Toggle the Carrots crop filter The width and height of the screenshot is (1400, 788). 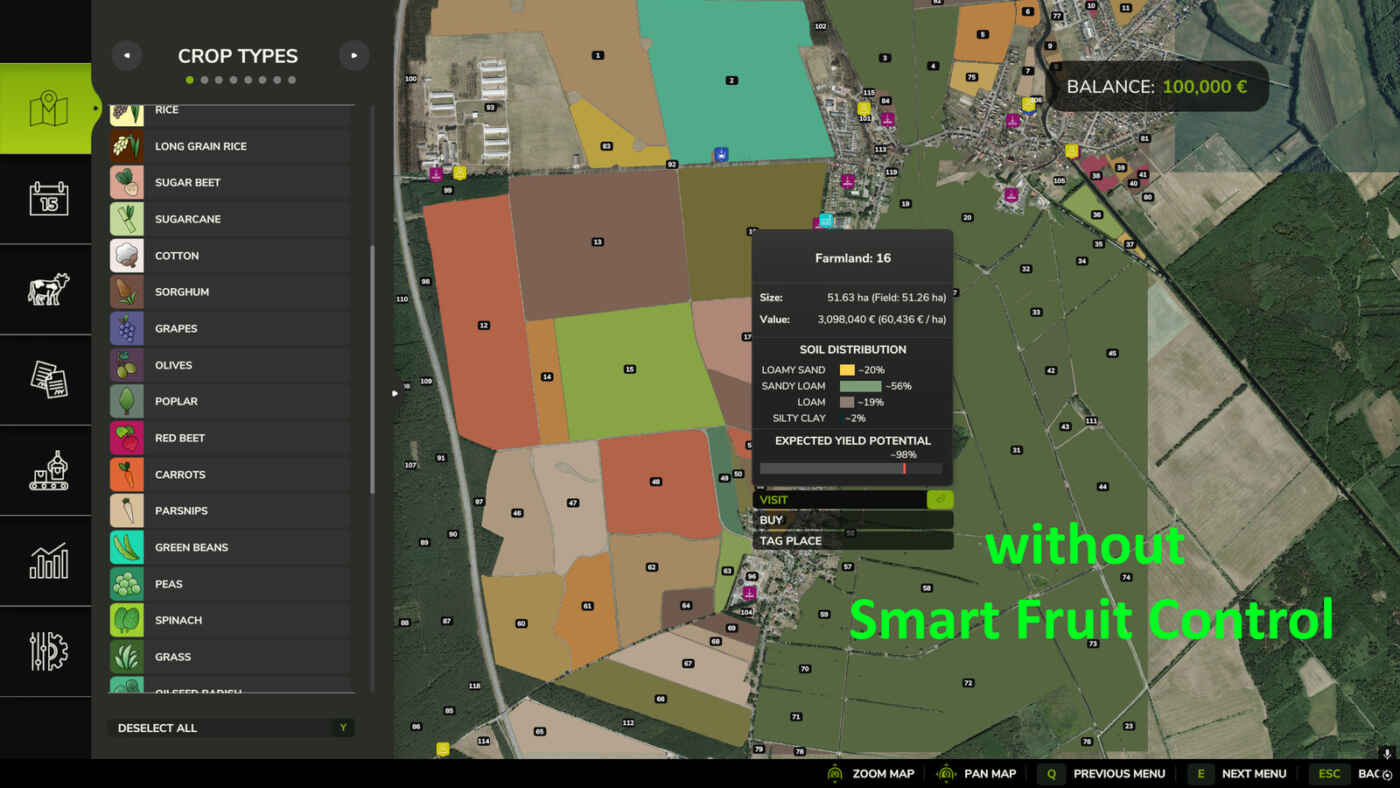231,475
